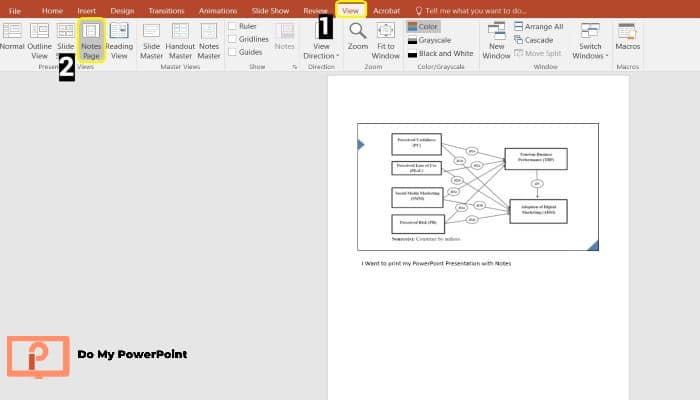This screenshot has height=400, width=700.
Task: Switch to Reading View
Action: [119, 38]
